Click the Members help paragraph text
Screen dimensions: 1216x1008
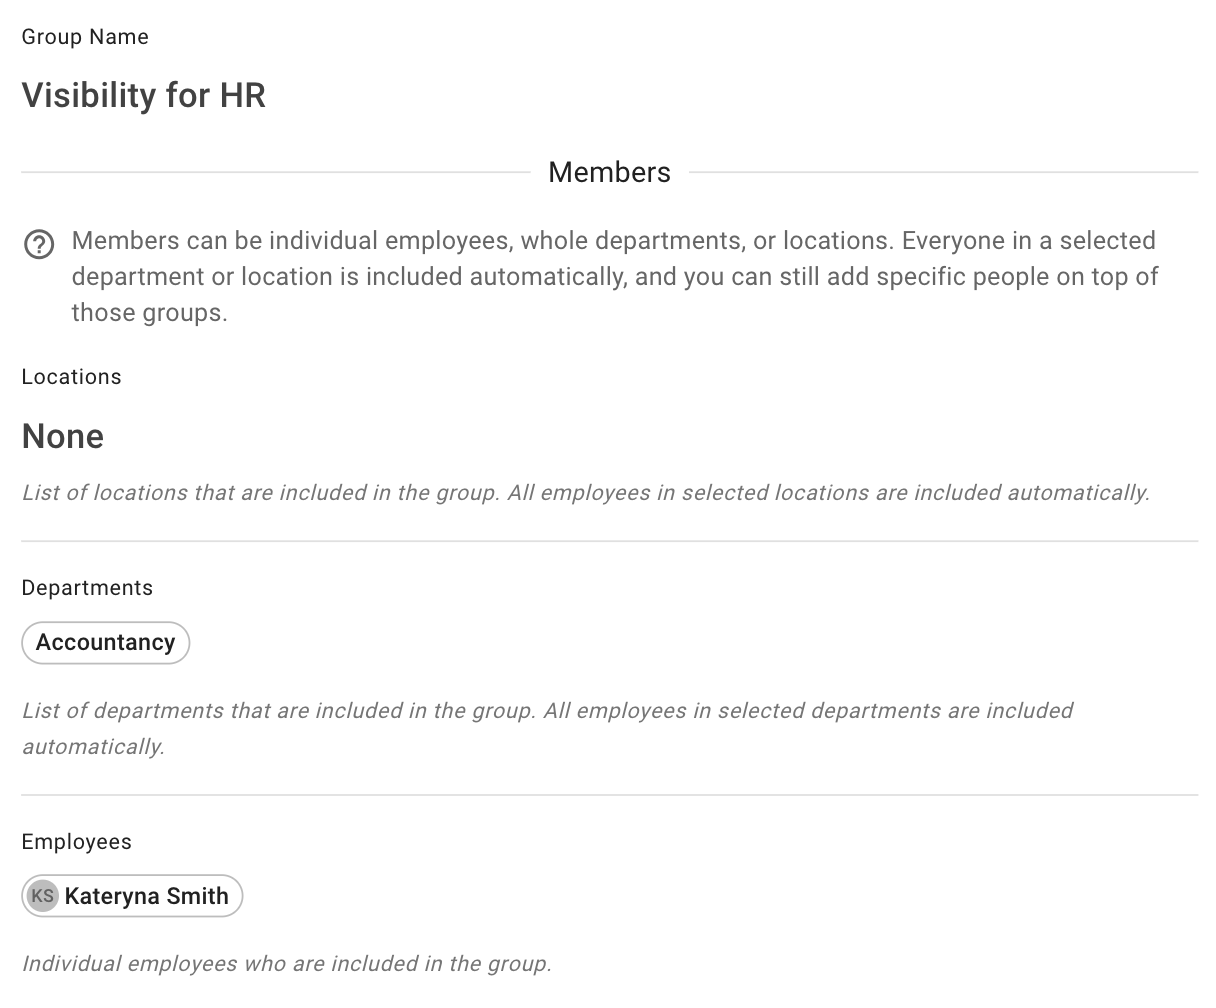point(613,276)
